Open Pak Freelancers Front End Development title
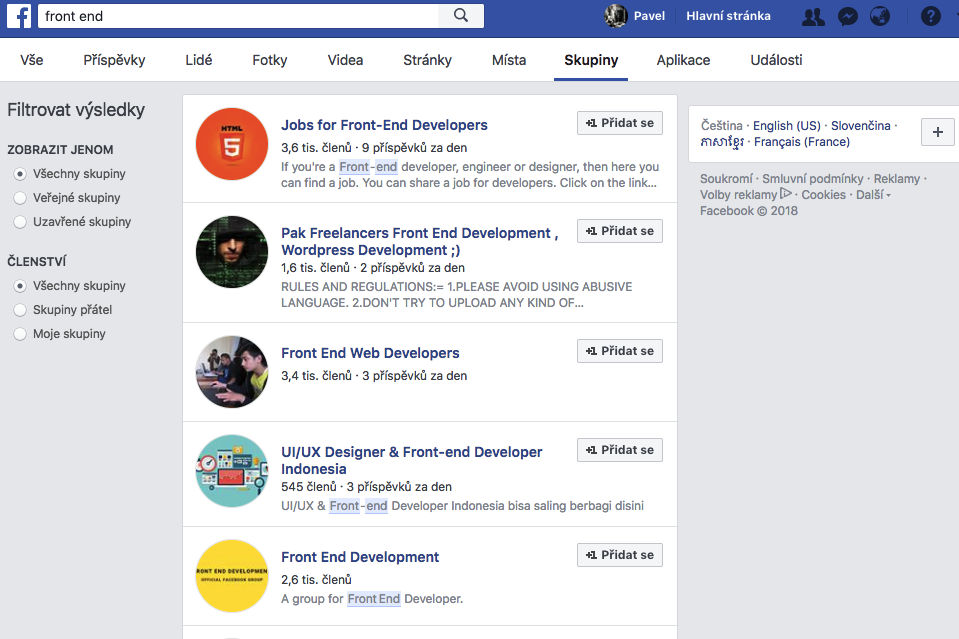Screen dimensions: 959x639 click(420, 242)
